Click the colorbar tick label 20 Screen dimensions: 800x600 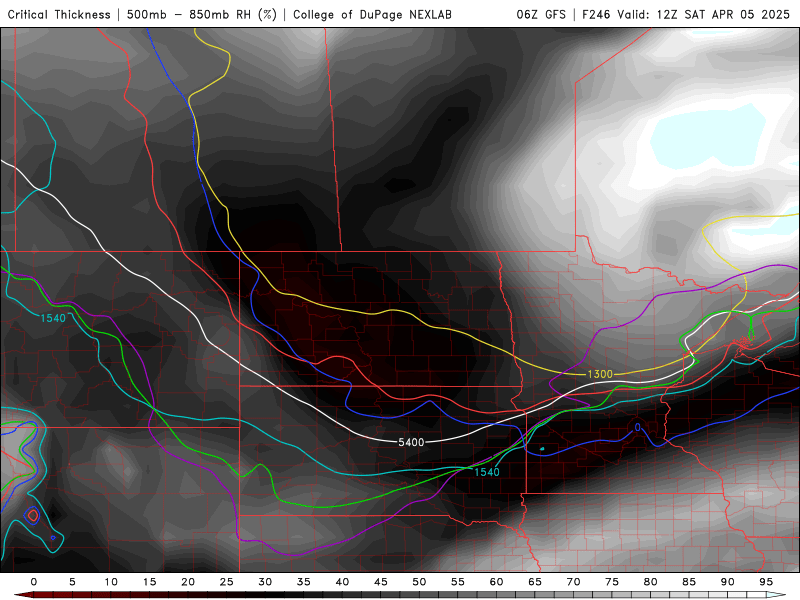(188, 582)
